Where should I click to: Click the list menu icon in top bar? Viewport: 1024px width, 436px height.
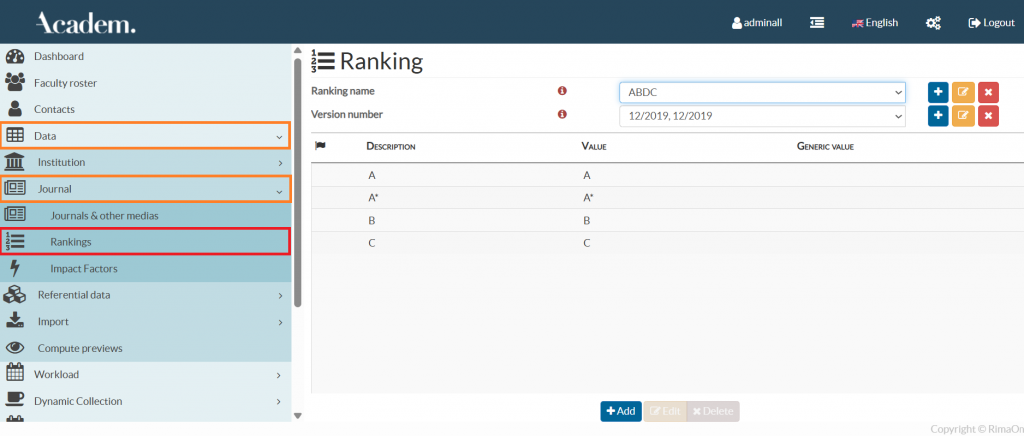[817, 23]
